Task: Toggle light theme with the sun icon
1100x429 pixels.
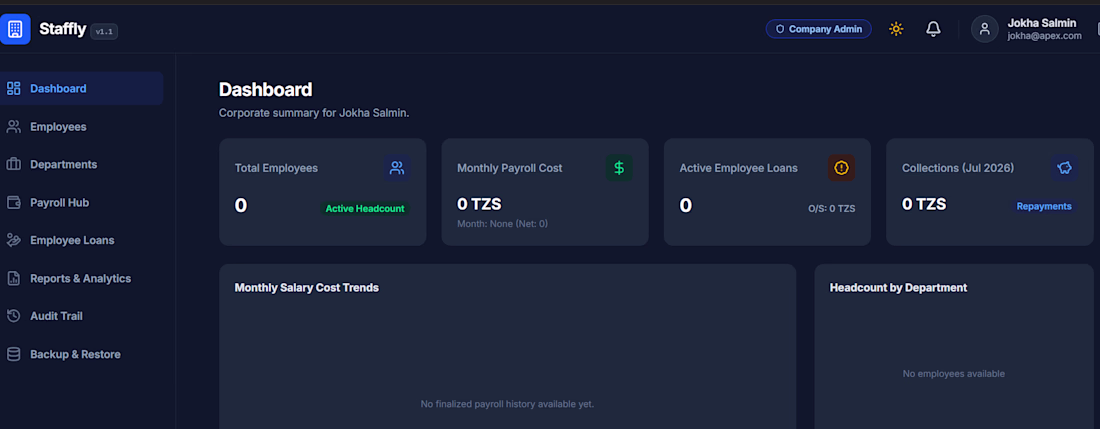Action: click(x=896, y=29)
